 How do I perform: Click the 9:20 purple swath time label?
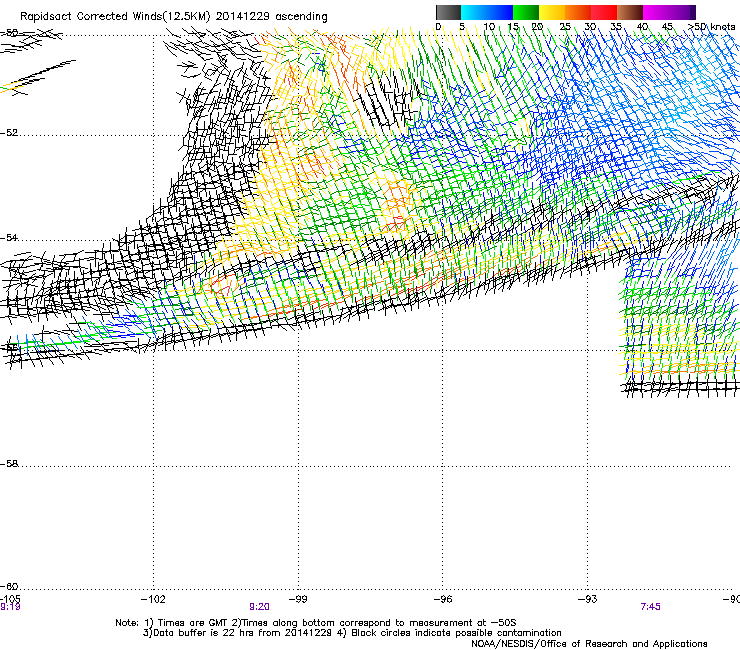click(x=260, y=607)
